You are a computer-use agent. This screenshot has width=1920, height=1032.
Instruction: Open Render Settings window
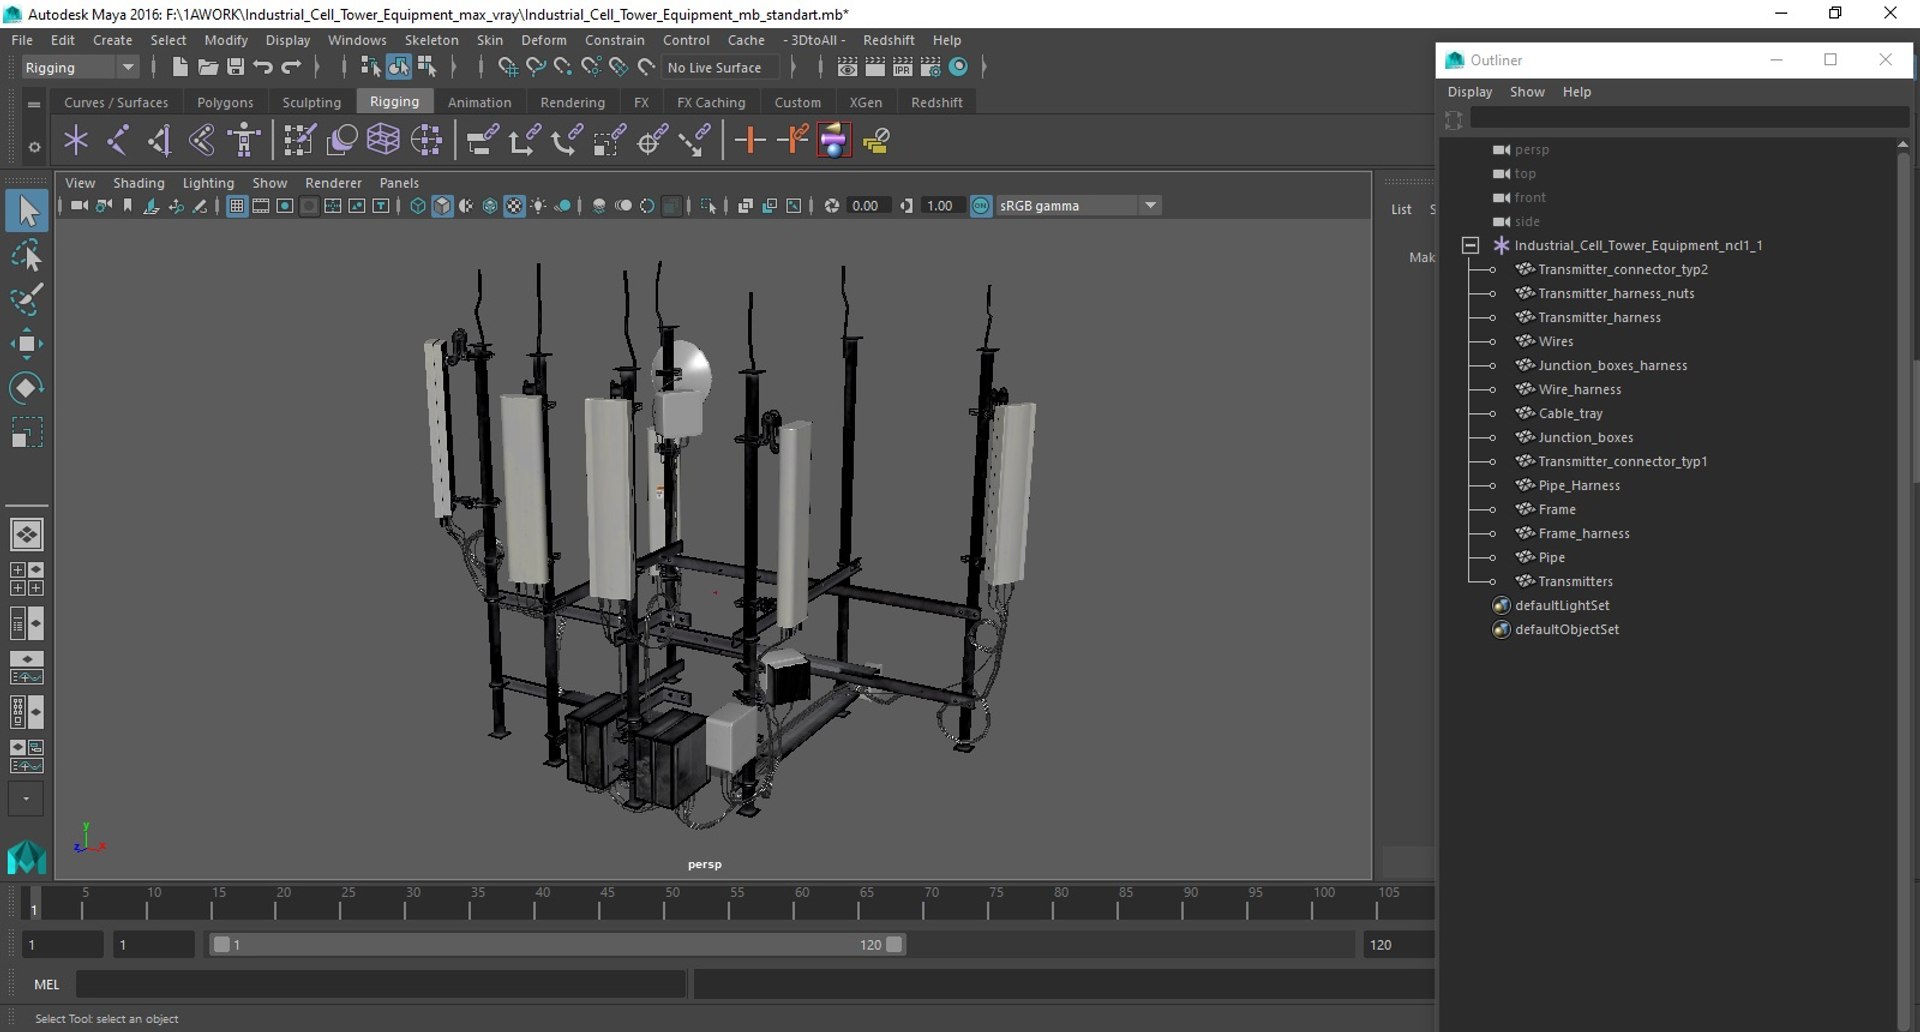coord(931,67)
